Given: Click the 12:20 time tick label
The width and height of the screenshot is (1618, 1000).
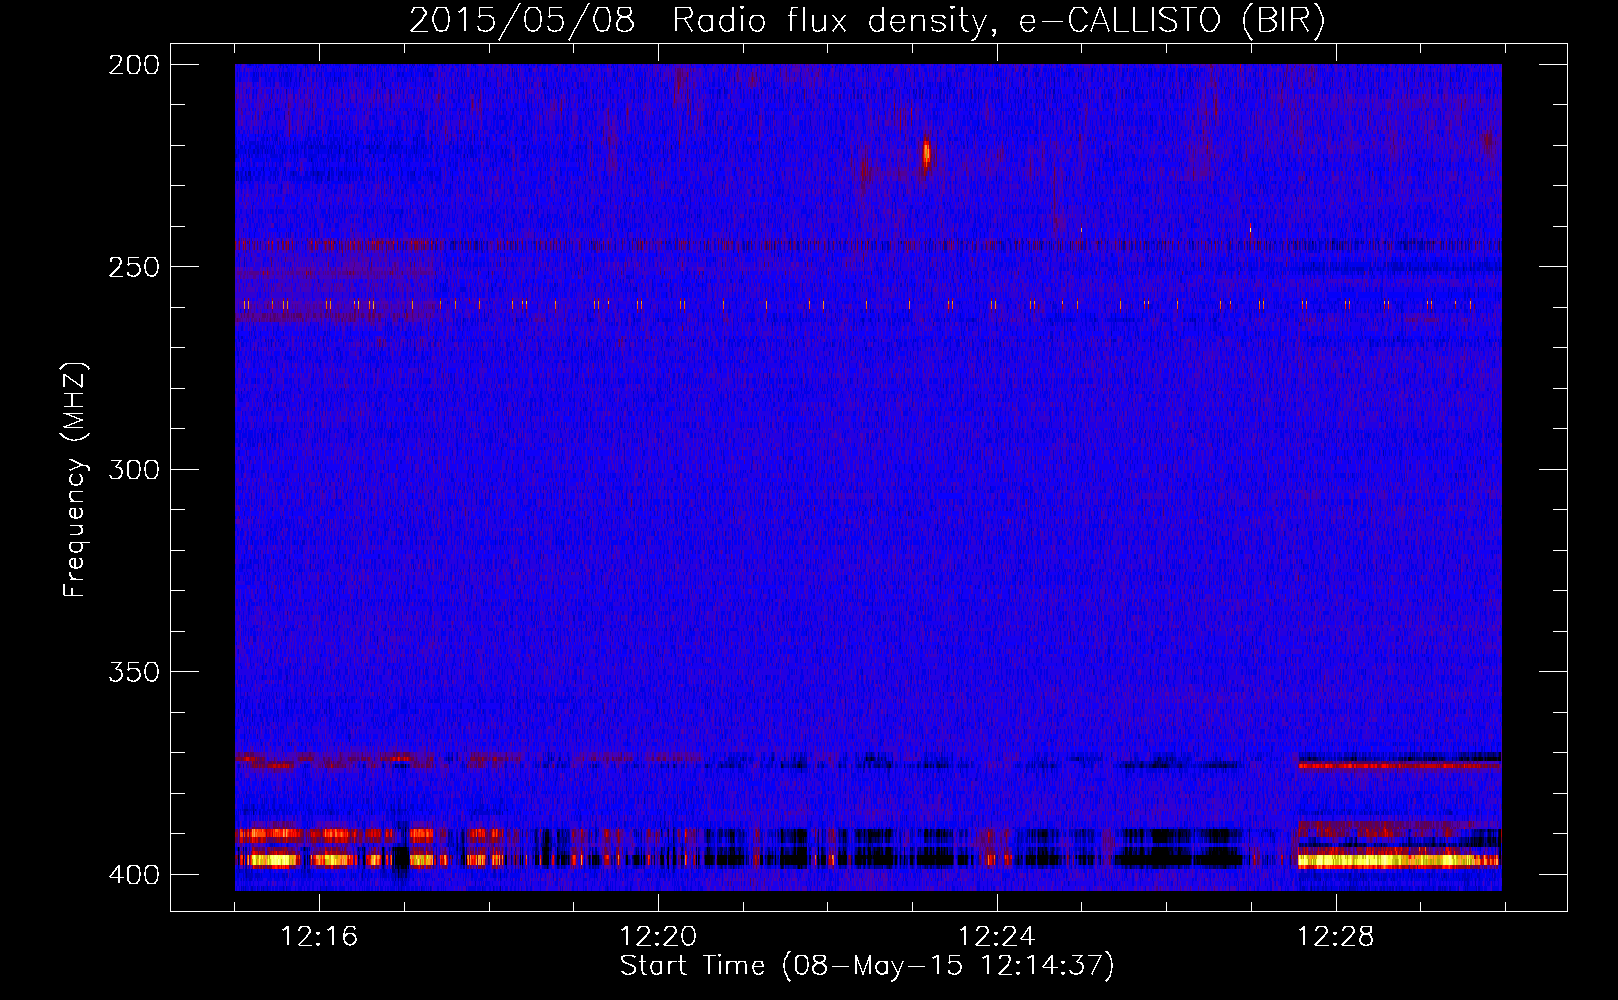Looking at the screenshot, I should click(x=658, y=937).
